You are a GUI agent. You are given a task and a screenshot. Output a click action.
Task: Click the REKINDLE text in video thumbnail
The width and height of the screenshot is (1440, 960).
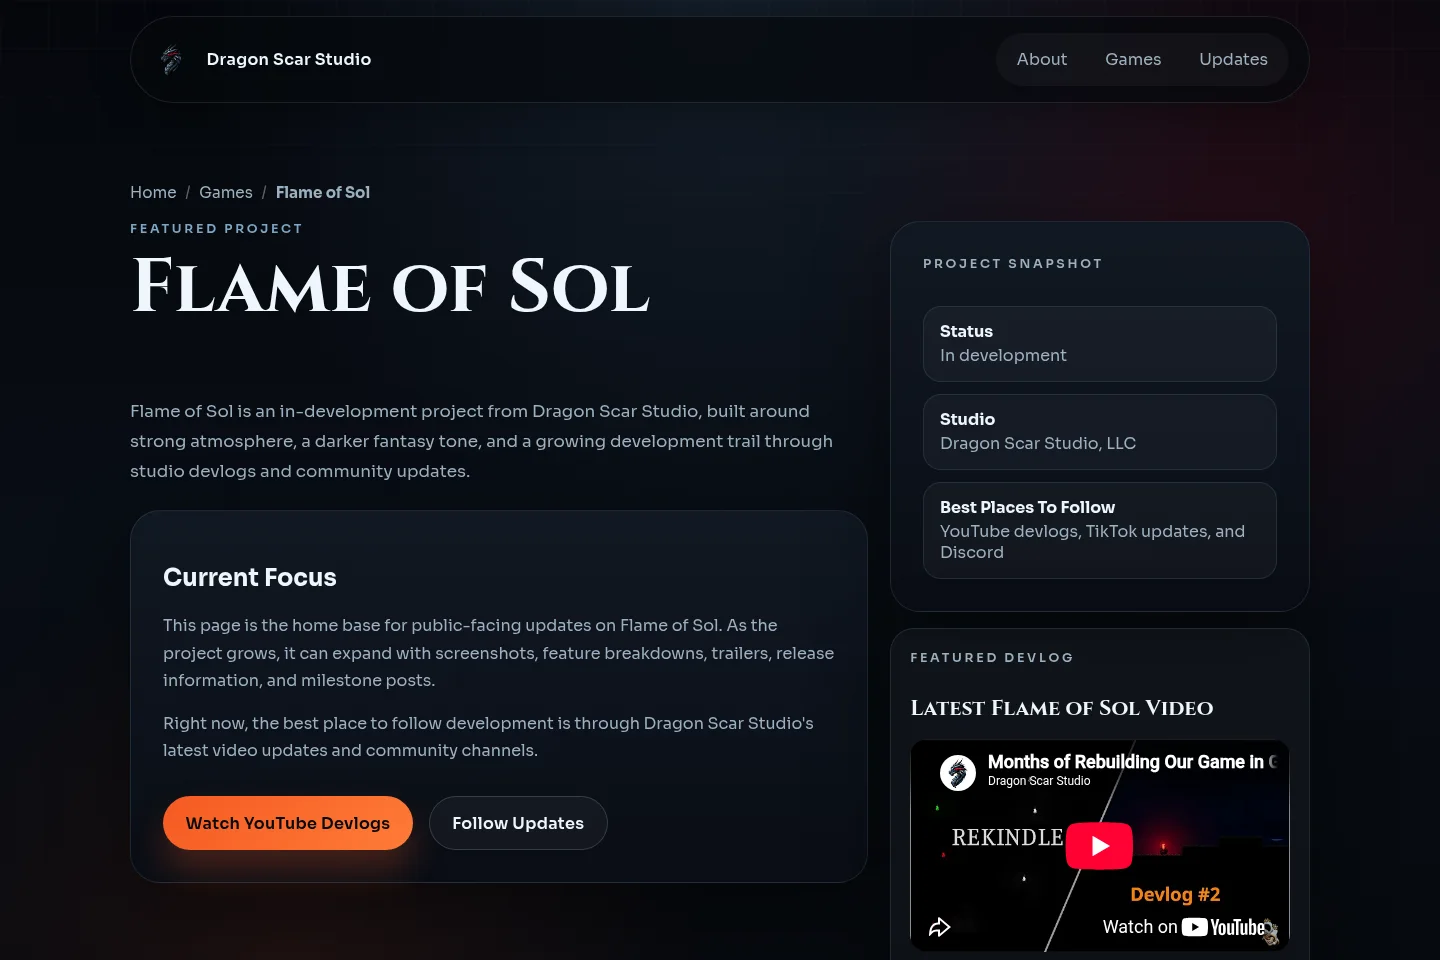(x=1007, y=837)
